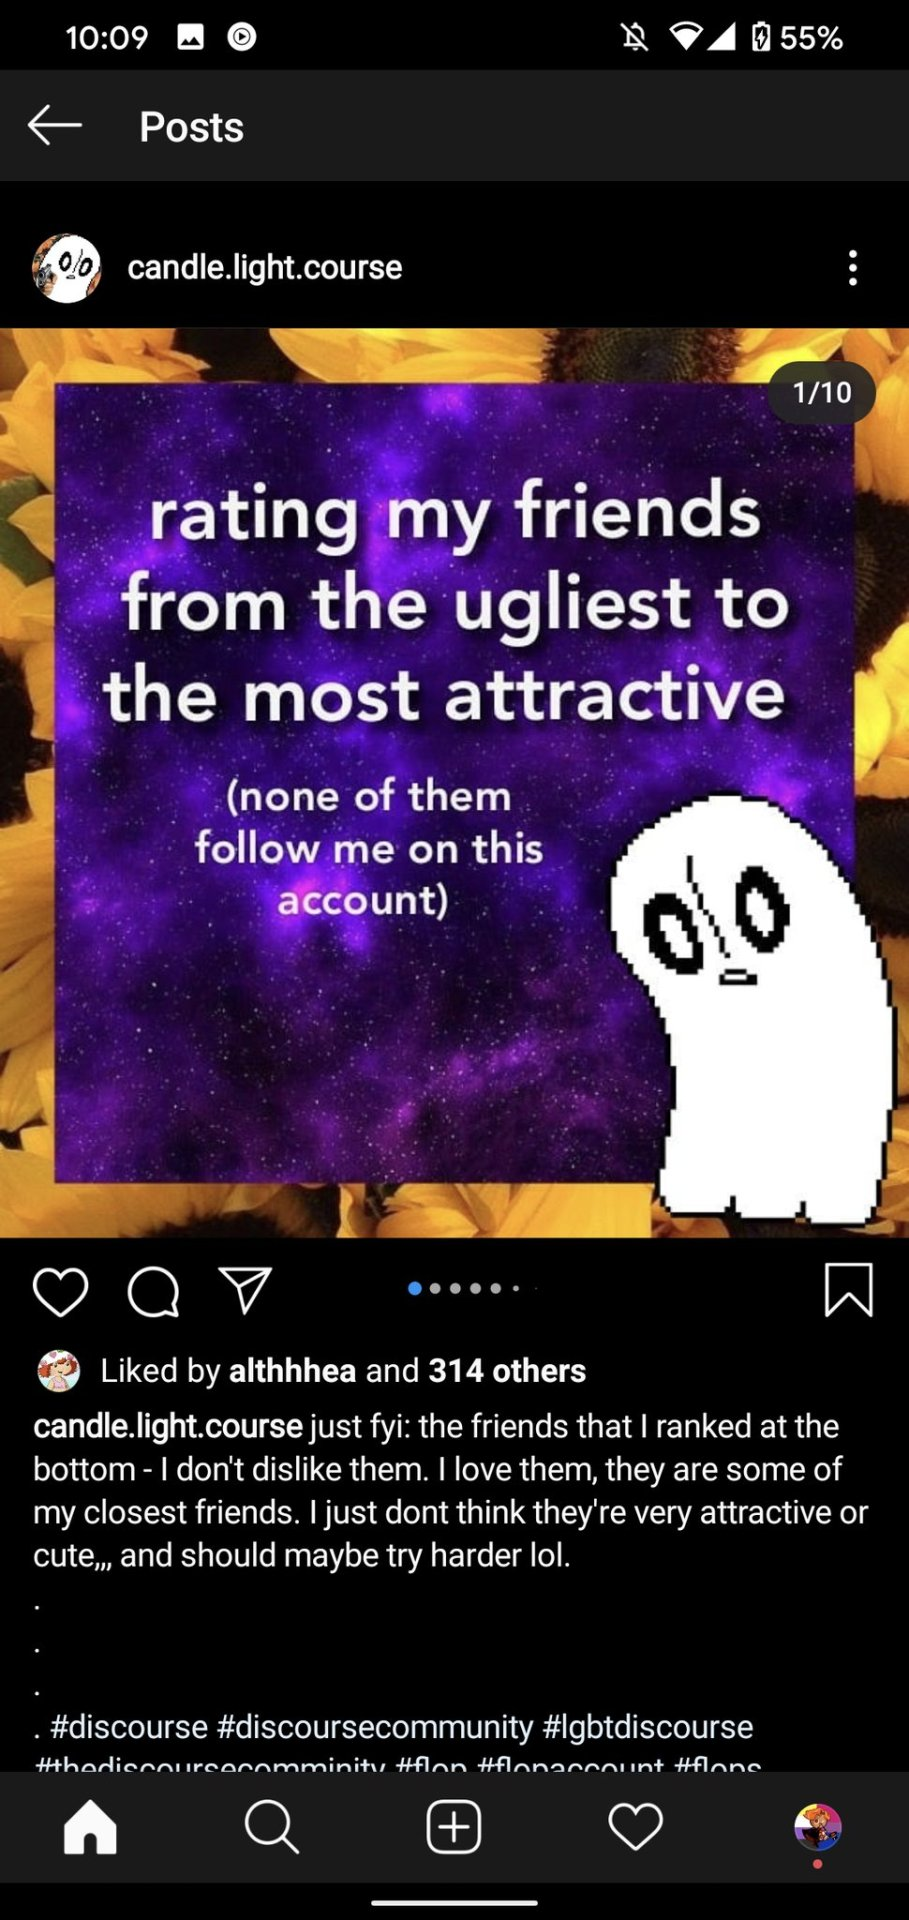909x1920 pixels.
Task: Open the Activity heart tab
Action: [x=636, y=1827]
